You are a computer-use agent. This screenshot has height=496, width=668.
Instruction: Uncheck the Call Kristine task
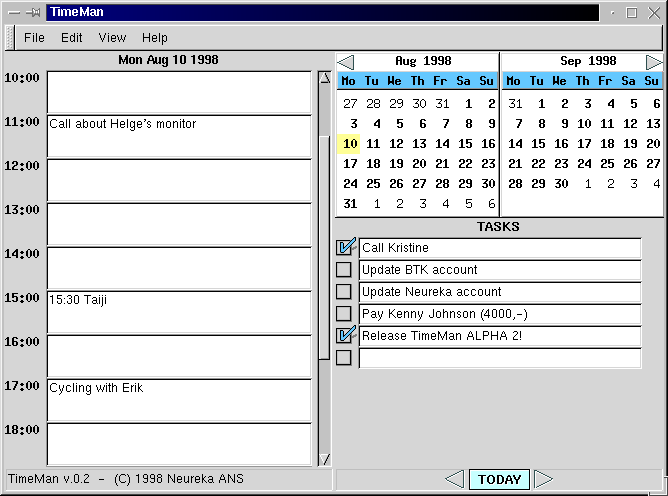pos(345,248)
